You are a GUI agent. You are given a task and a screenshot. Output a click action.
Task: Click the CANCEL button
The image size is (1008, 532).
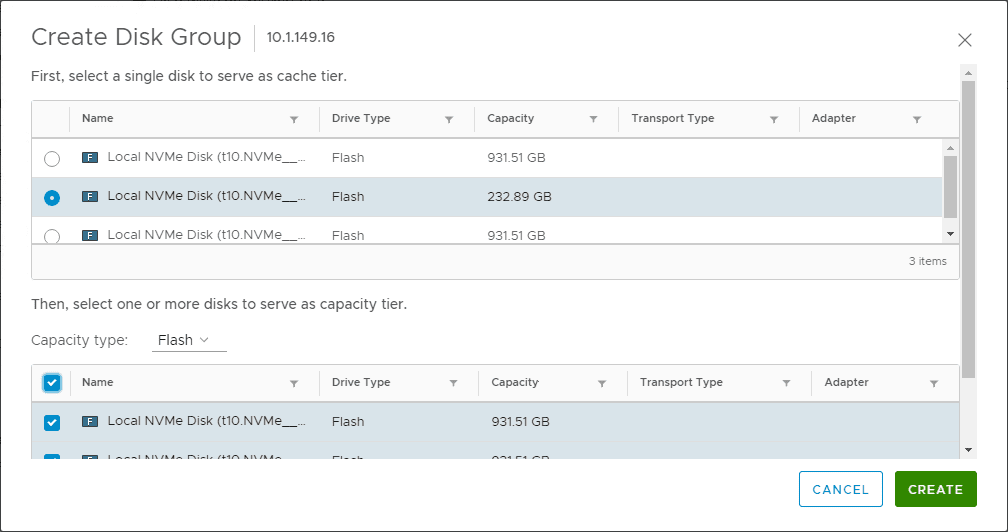click(840, 489)
